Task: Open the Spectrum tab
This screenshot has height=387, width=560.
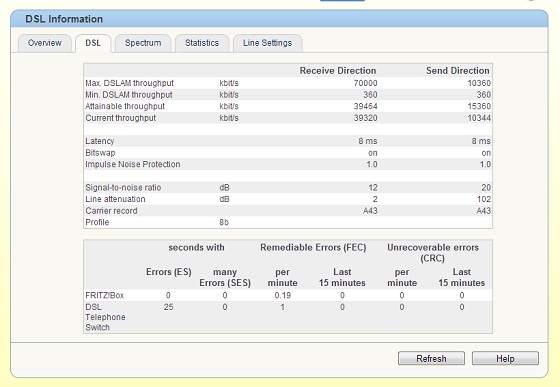Action: coord(143,43)
